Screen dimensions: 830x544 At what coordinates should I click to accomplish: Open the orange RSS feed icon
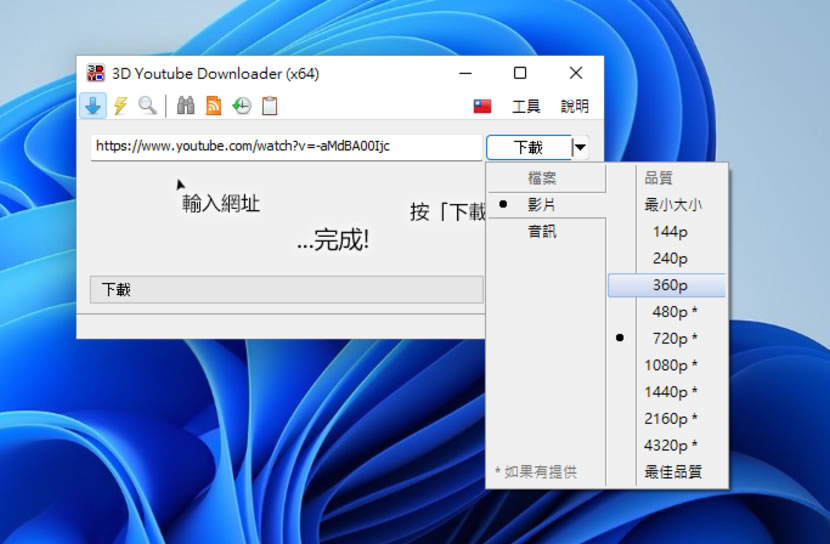click(x=214, y=106)
